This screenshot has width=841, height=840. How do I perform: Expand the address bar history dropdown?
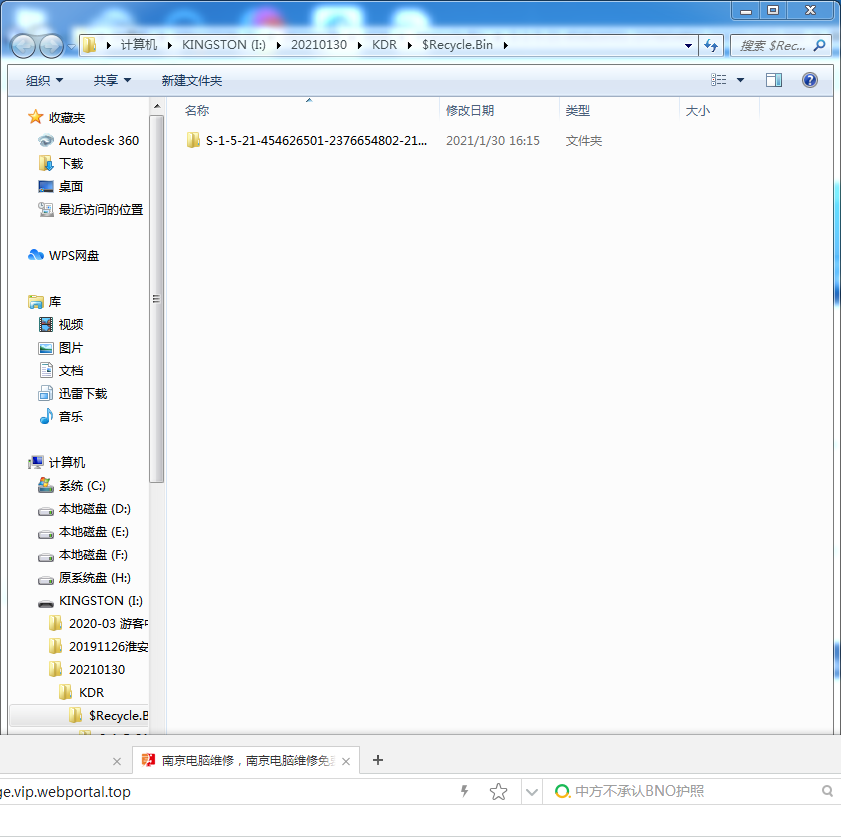(688, 45)
